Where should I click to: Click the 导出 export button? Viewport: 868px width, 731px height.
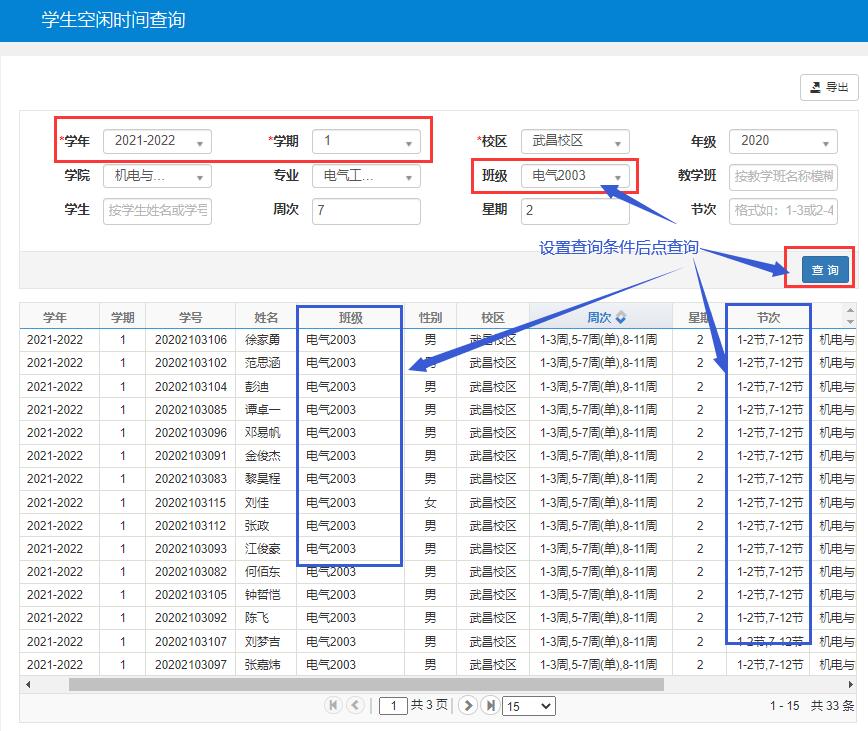[829, 88]
